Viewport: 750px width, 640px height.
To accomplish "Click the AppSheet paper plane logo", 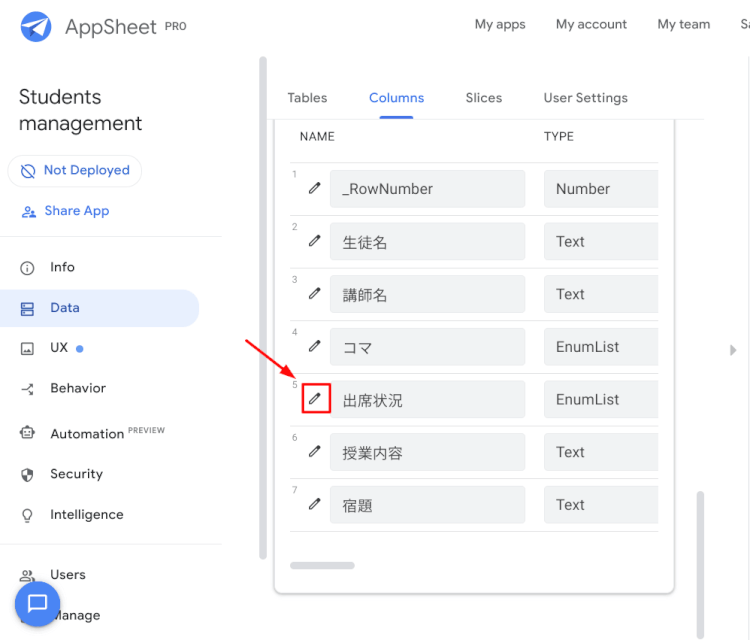I will coord(36,27).
